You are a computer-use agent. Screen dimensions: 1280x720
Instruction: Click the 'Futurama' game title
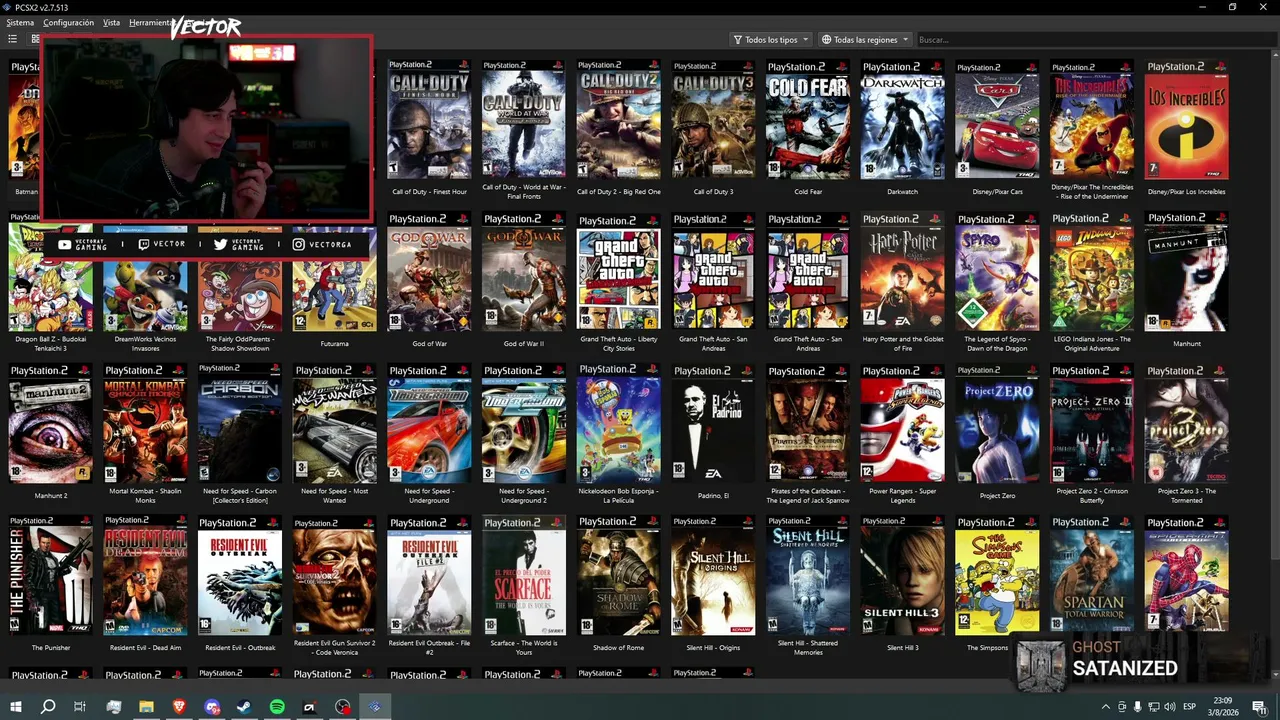pyautogui.click(x=334, y=344)
